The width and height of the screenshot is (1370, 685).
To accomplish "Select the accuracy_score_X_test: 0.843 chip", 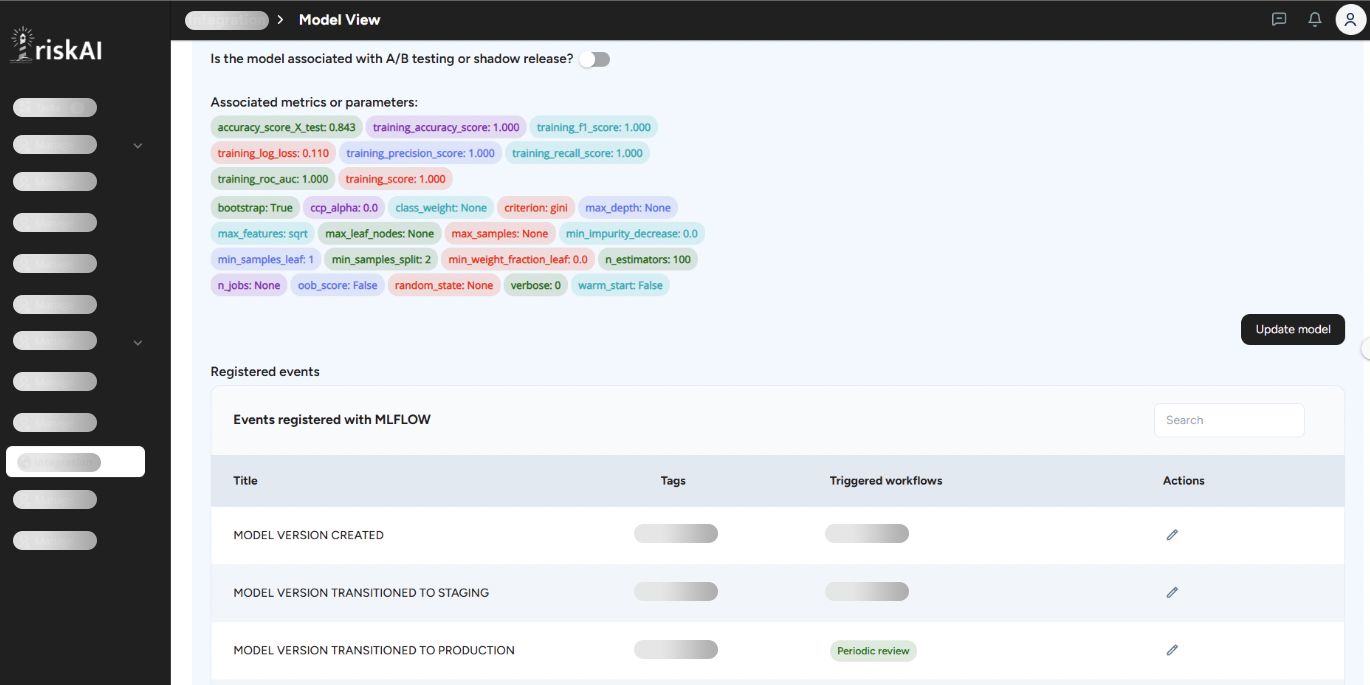I will [286, 127].
